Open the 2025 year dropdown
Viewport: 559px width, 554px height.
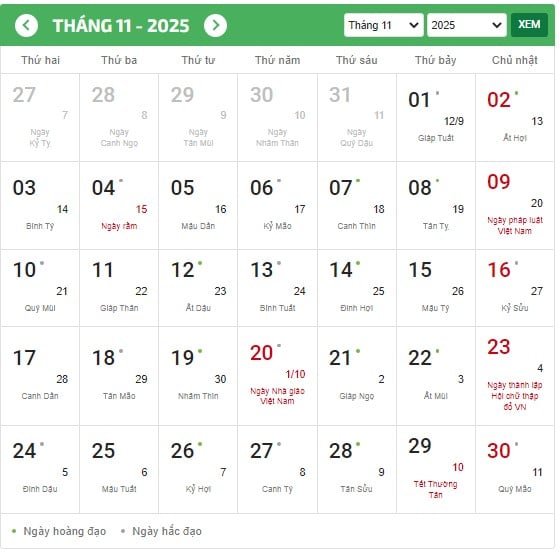pos(467,25)
